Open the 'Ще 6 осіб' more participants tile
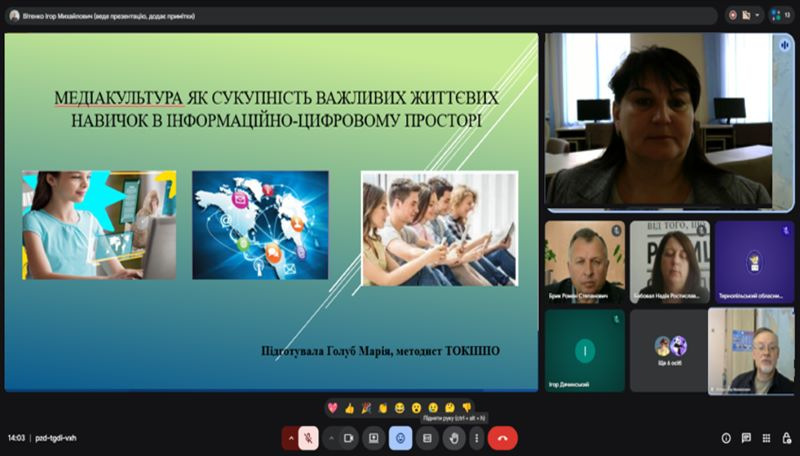The height and width of the screenshot is (456, 800). (x=669, y=351)
